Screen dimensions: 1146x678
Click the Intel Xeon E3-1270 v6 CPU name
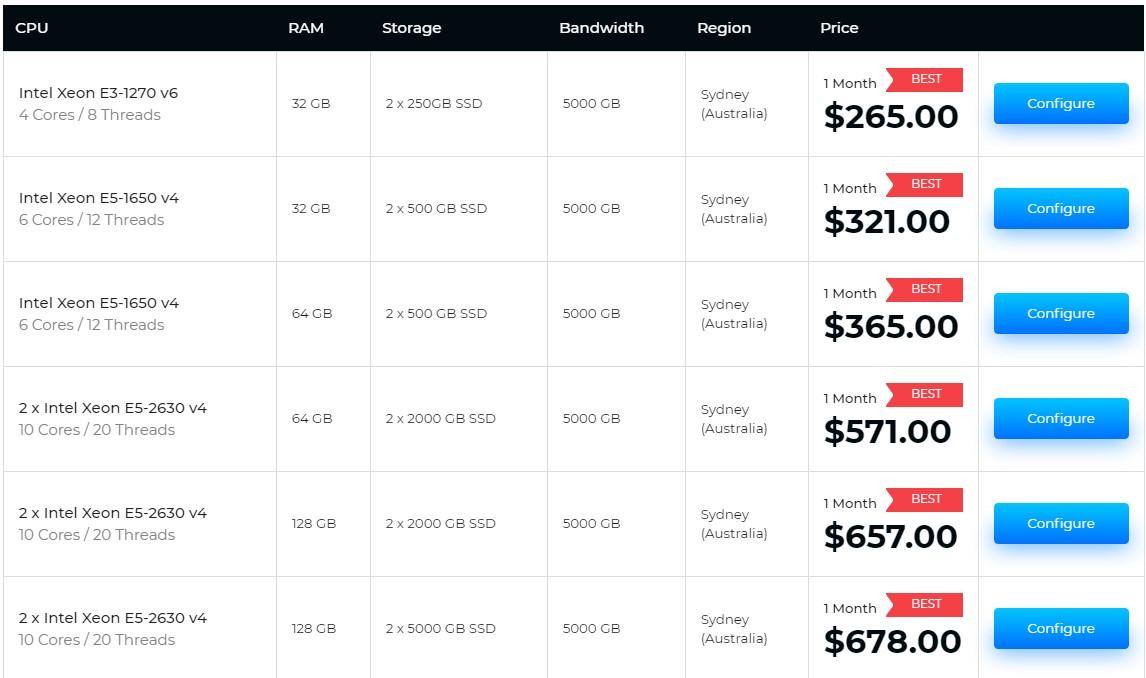[x=99, y=93]
